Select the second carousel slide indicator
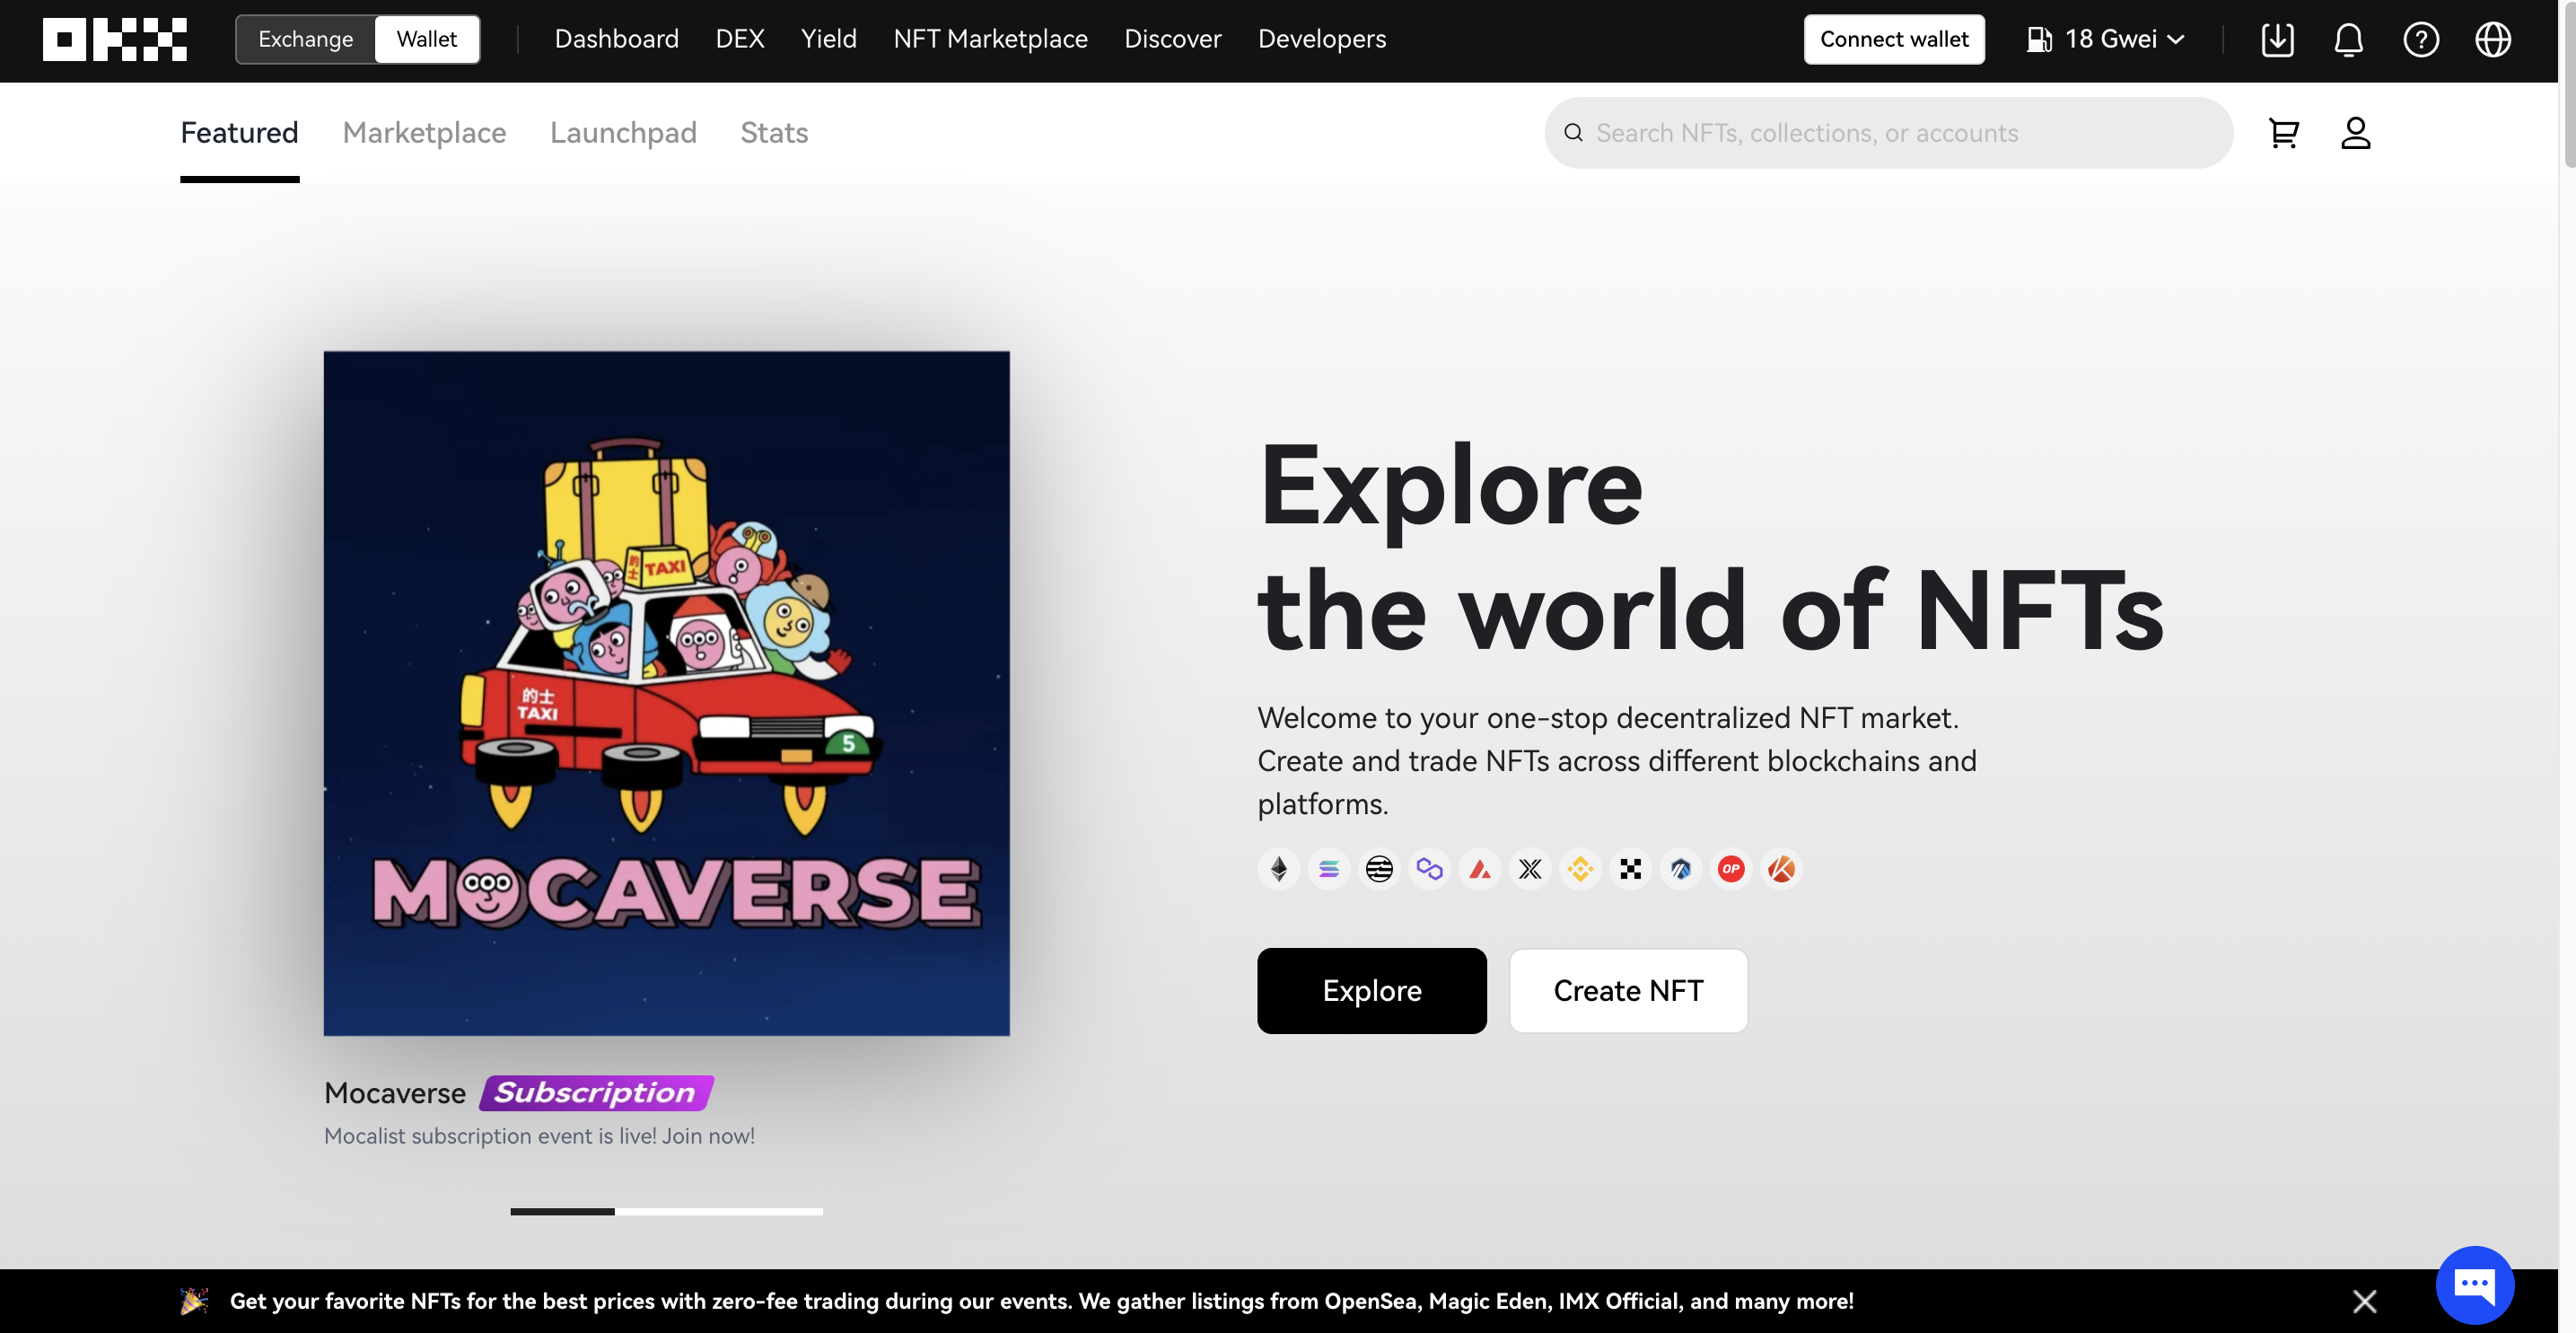 pos(666,1211)
